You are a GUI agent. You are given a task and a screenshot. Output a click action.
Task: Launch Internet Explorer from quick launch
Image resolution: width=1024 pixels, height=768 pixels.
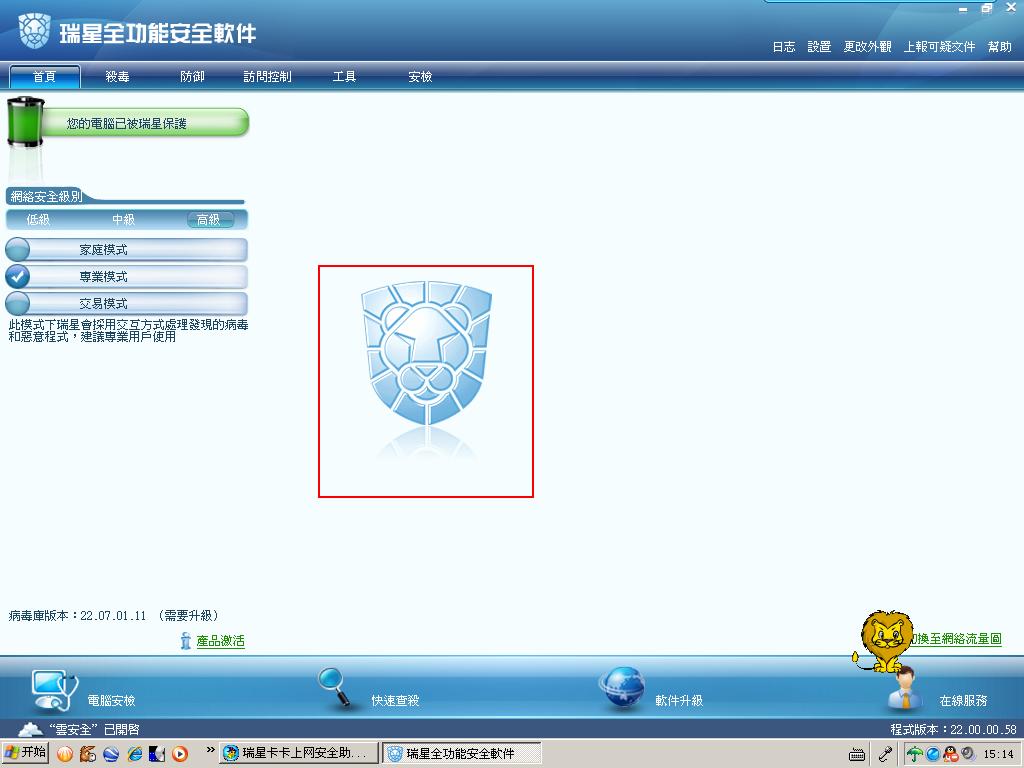point(135,754)
